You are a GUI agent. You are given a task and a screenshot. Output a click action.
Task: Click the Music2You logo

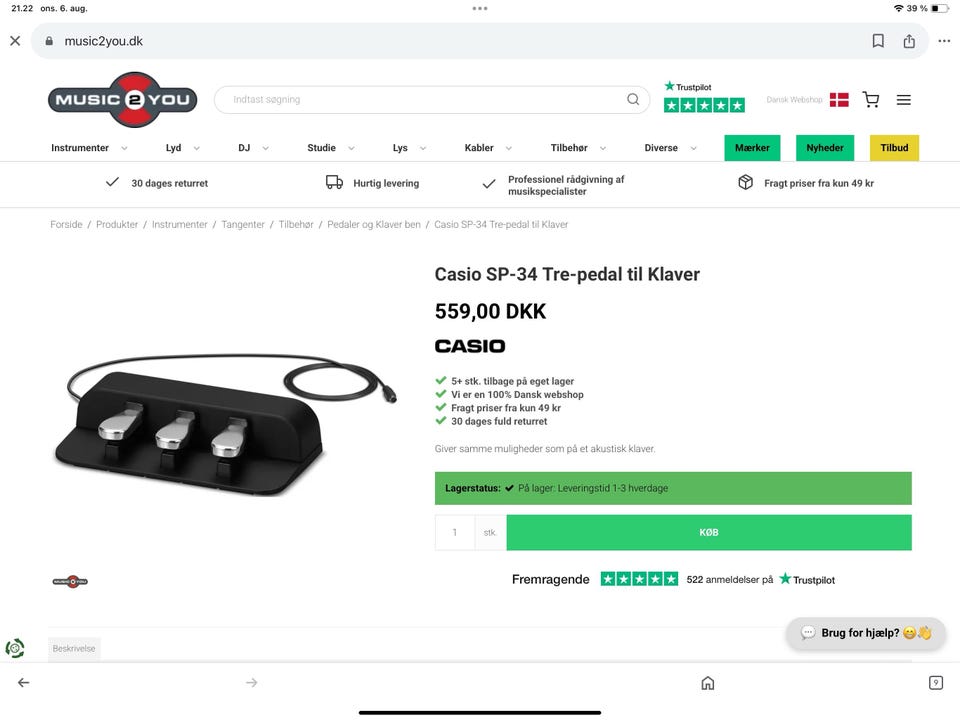[122, 100]
